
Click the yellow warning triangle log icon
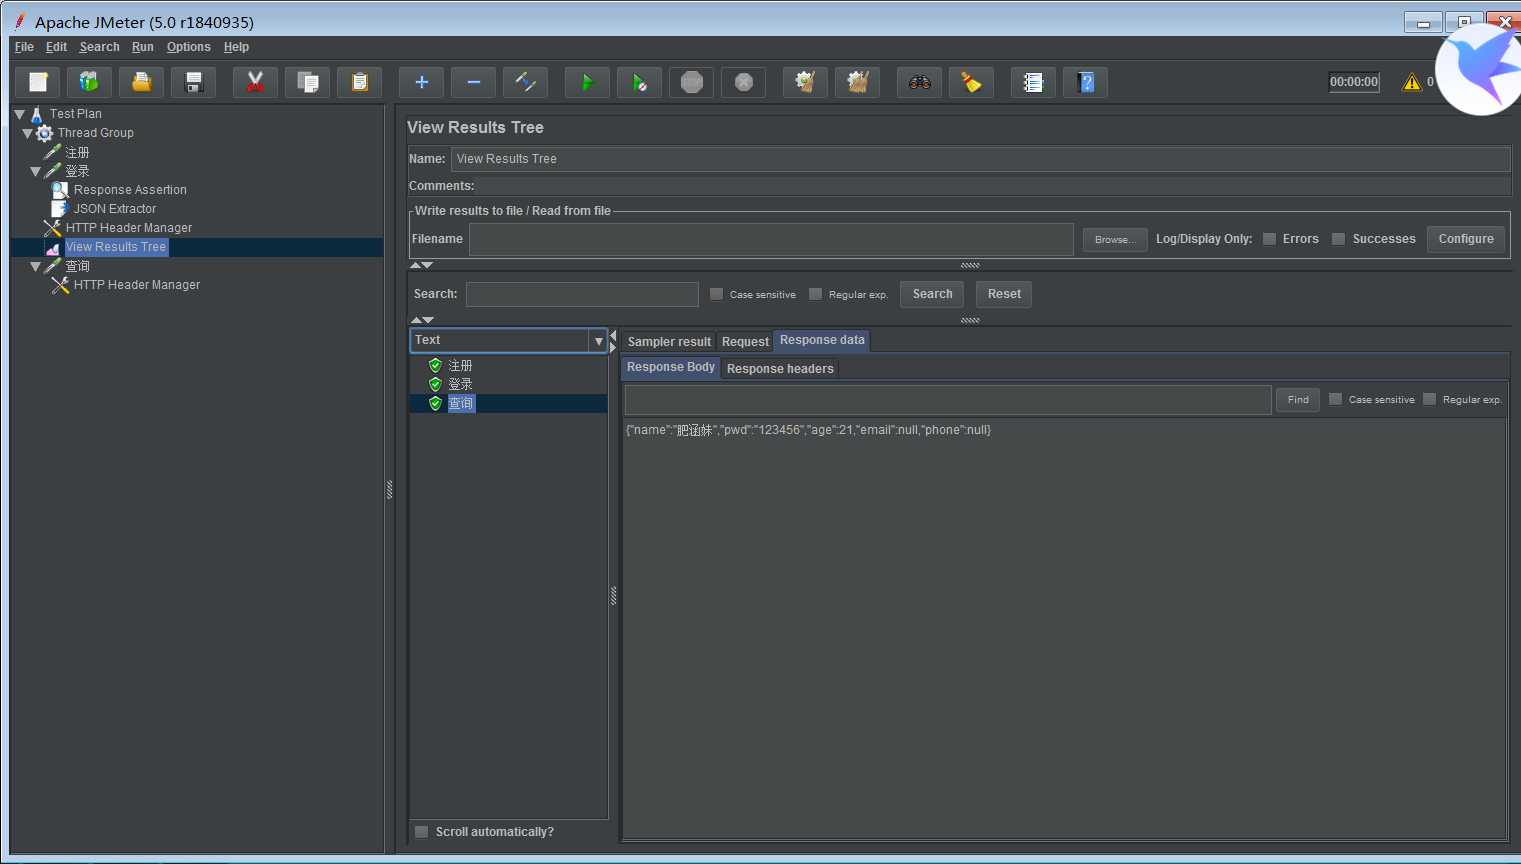tap(1412, 82)
